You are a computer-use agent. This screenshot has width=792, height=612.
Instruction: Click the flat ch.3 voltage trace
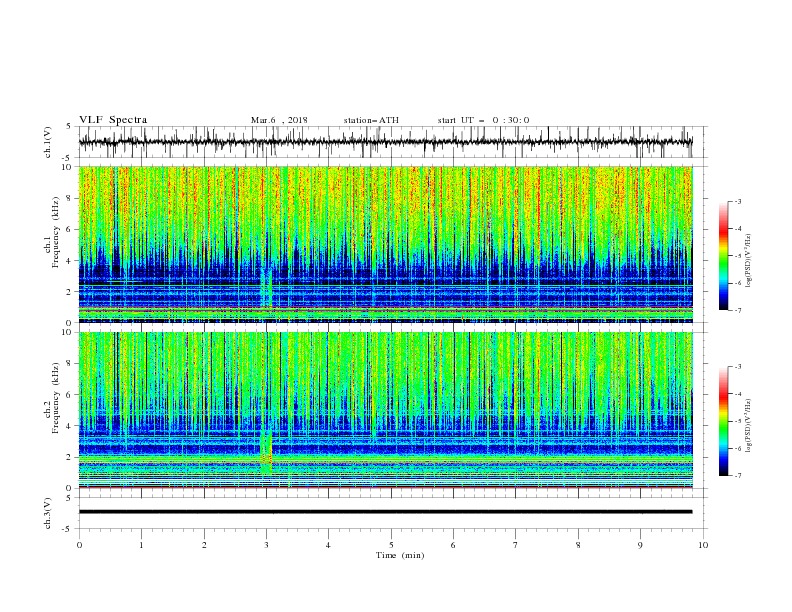tap(385, 512)
